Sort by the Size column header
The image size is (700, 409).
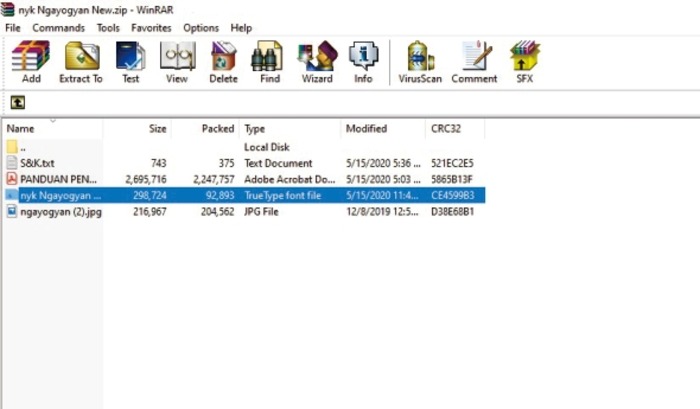point(137,129)
